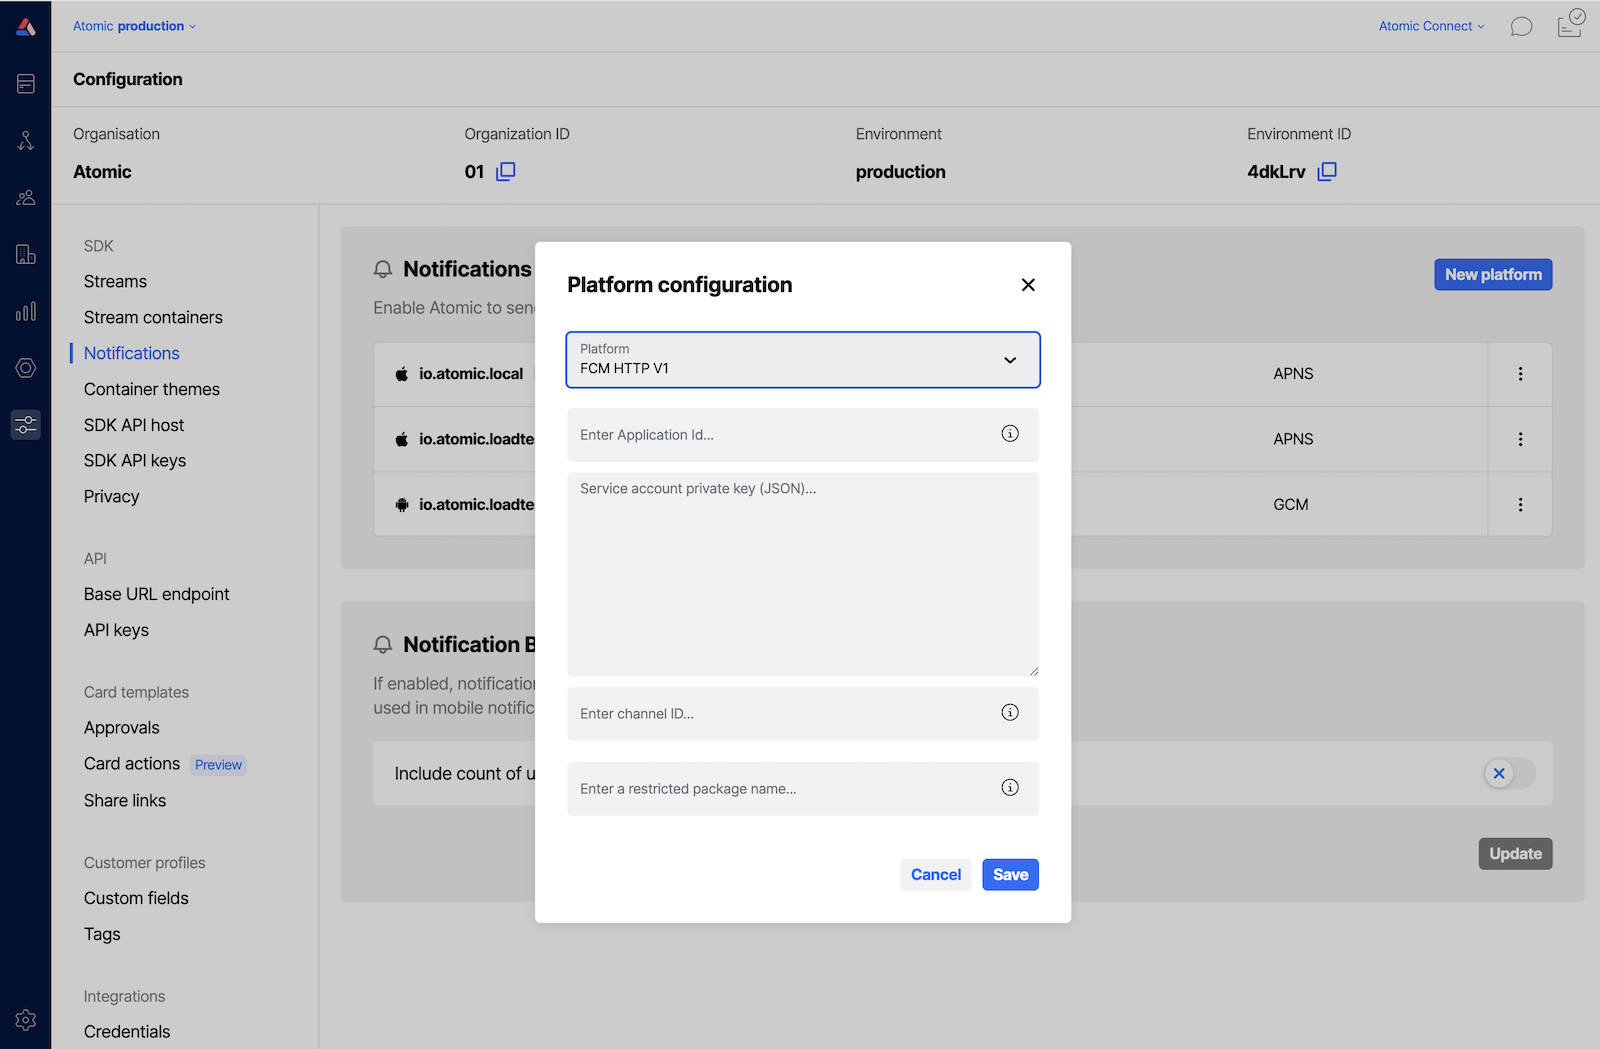Toggle the Include count switch

[1510, 773]
